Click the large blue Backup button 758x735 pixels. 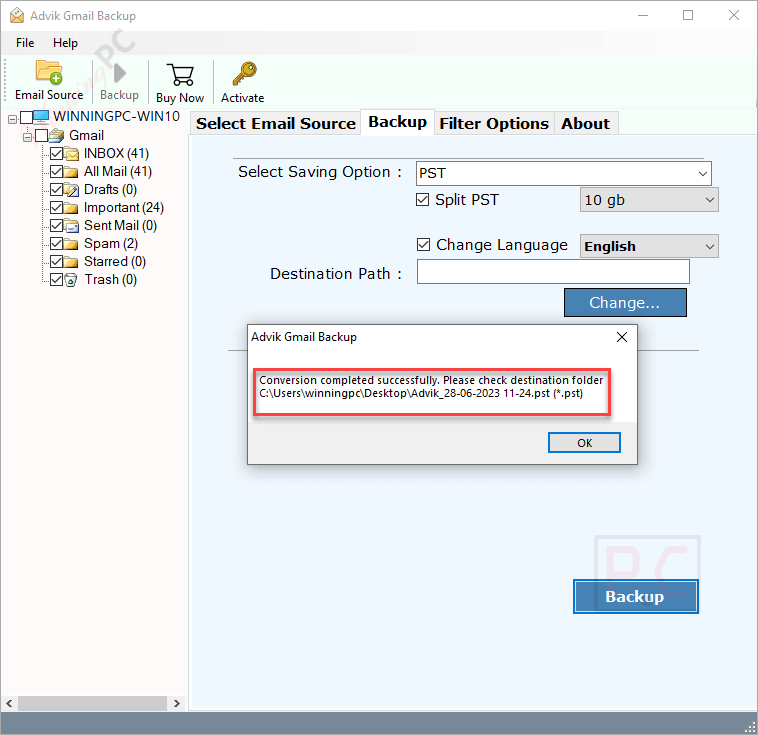coord(635,597)
